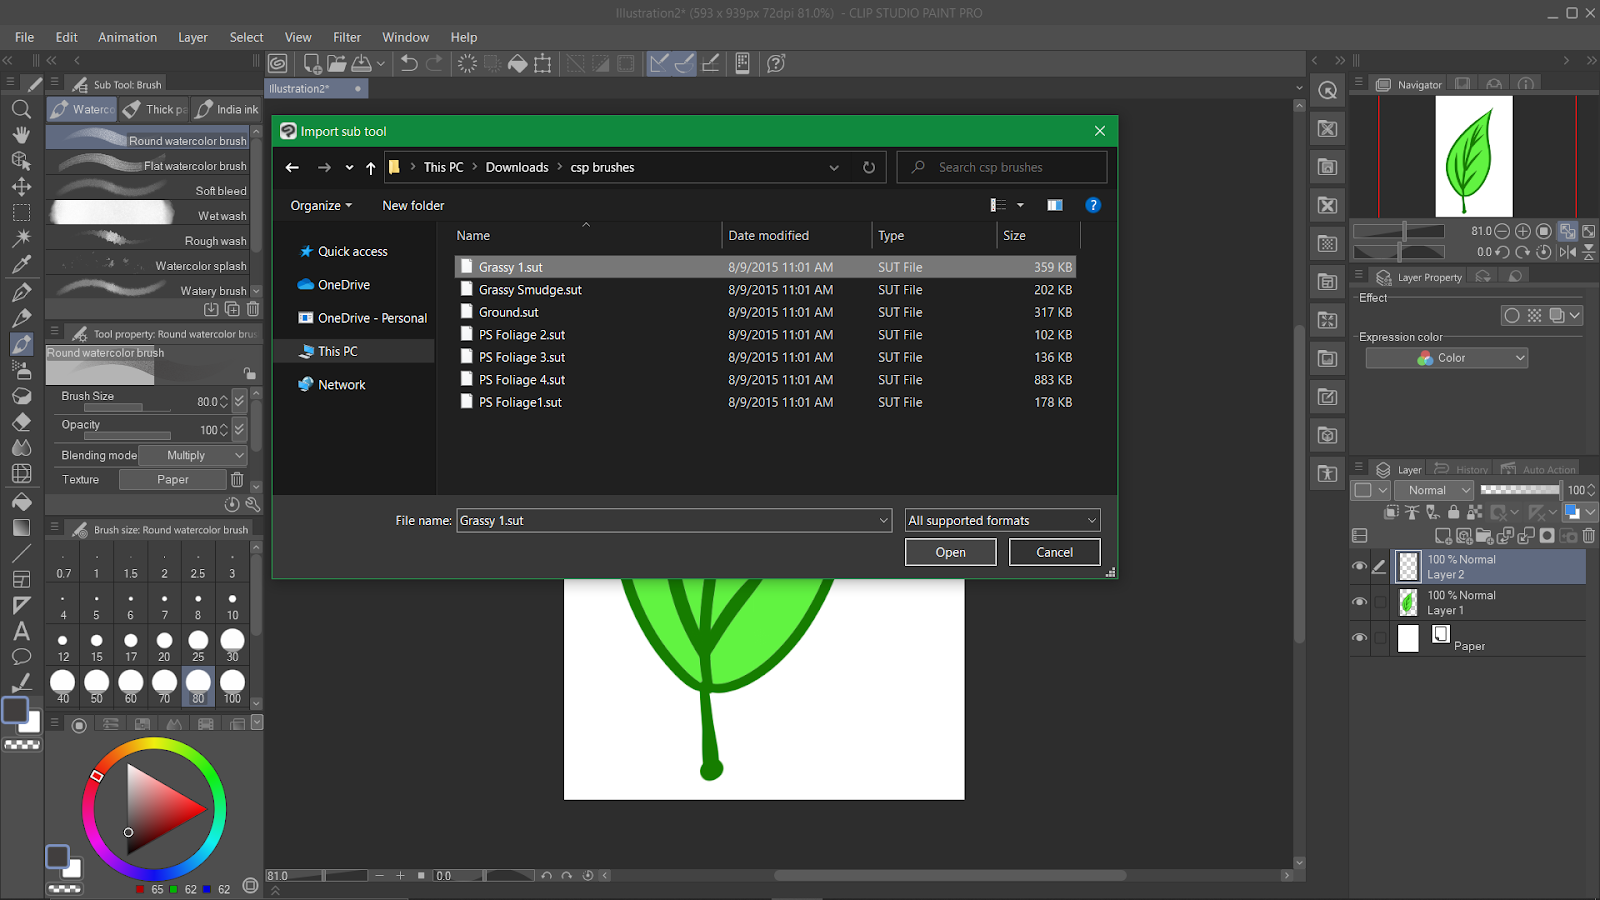Go up one folder level

371,167
